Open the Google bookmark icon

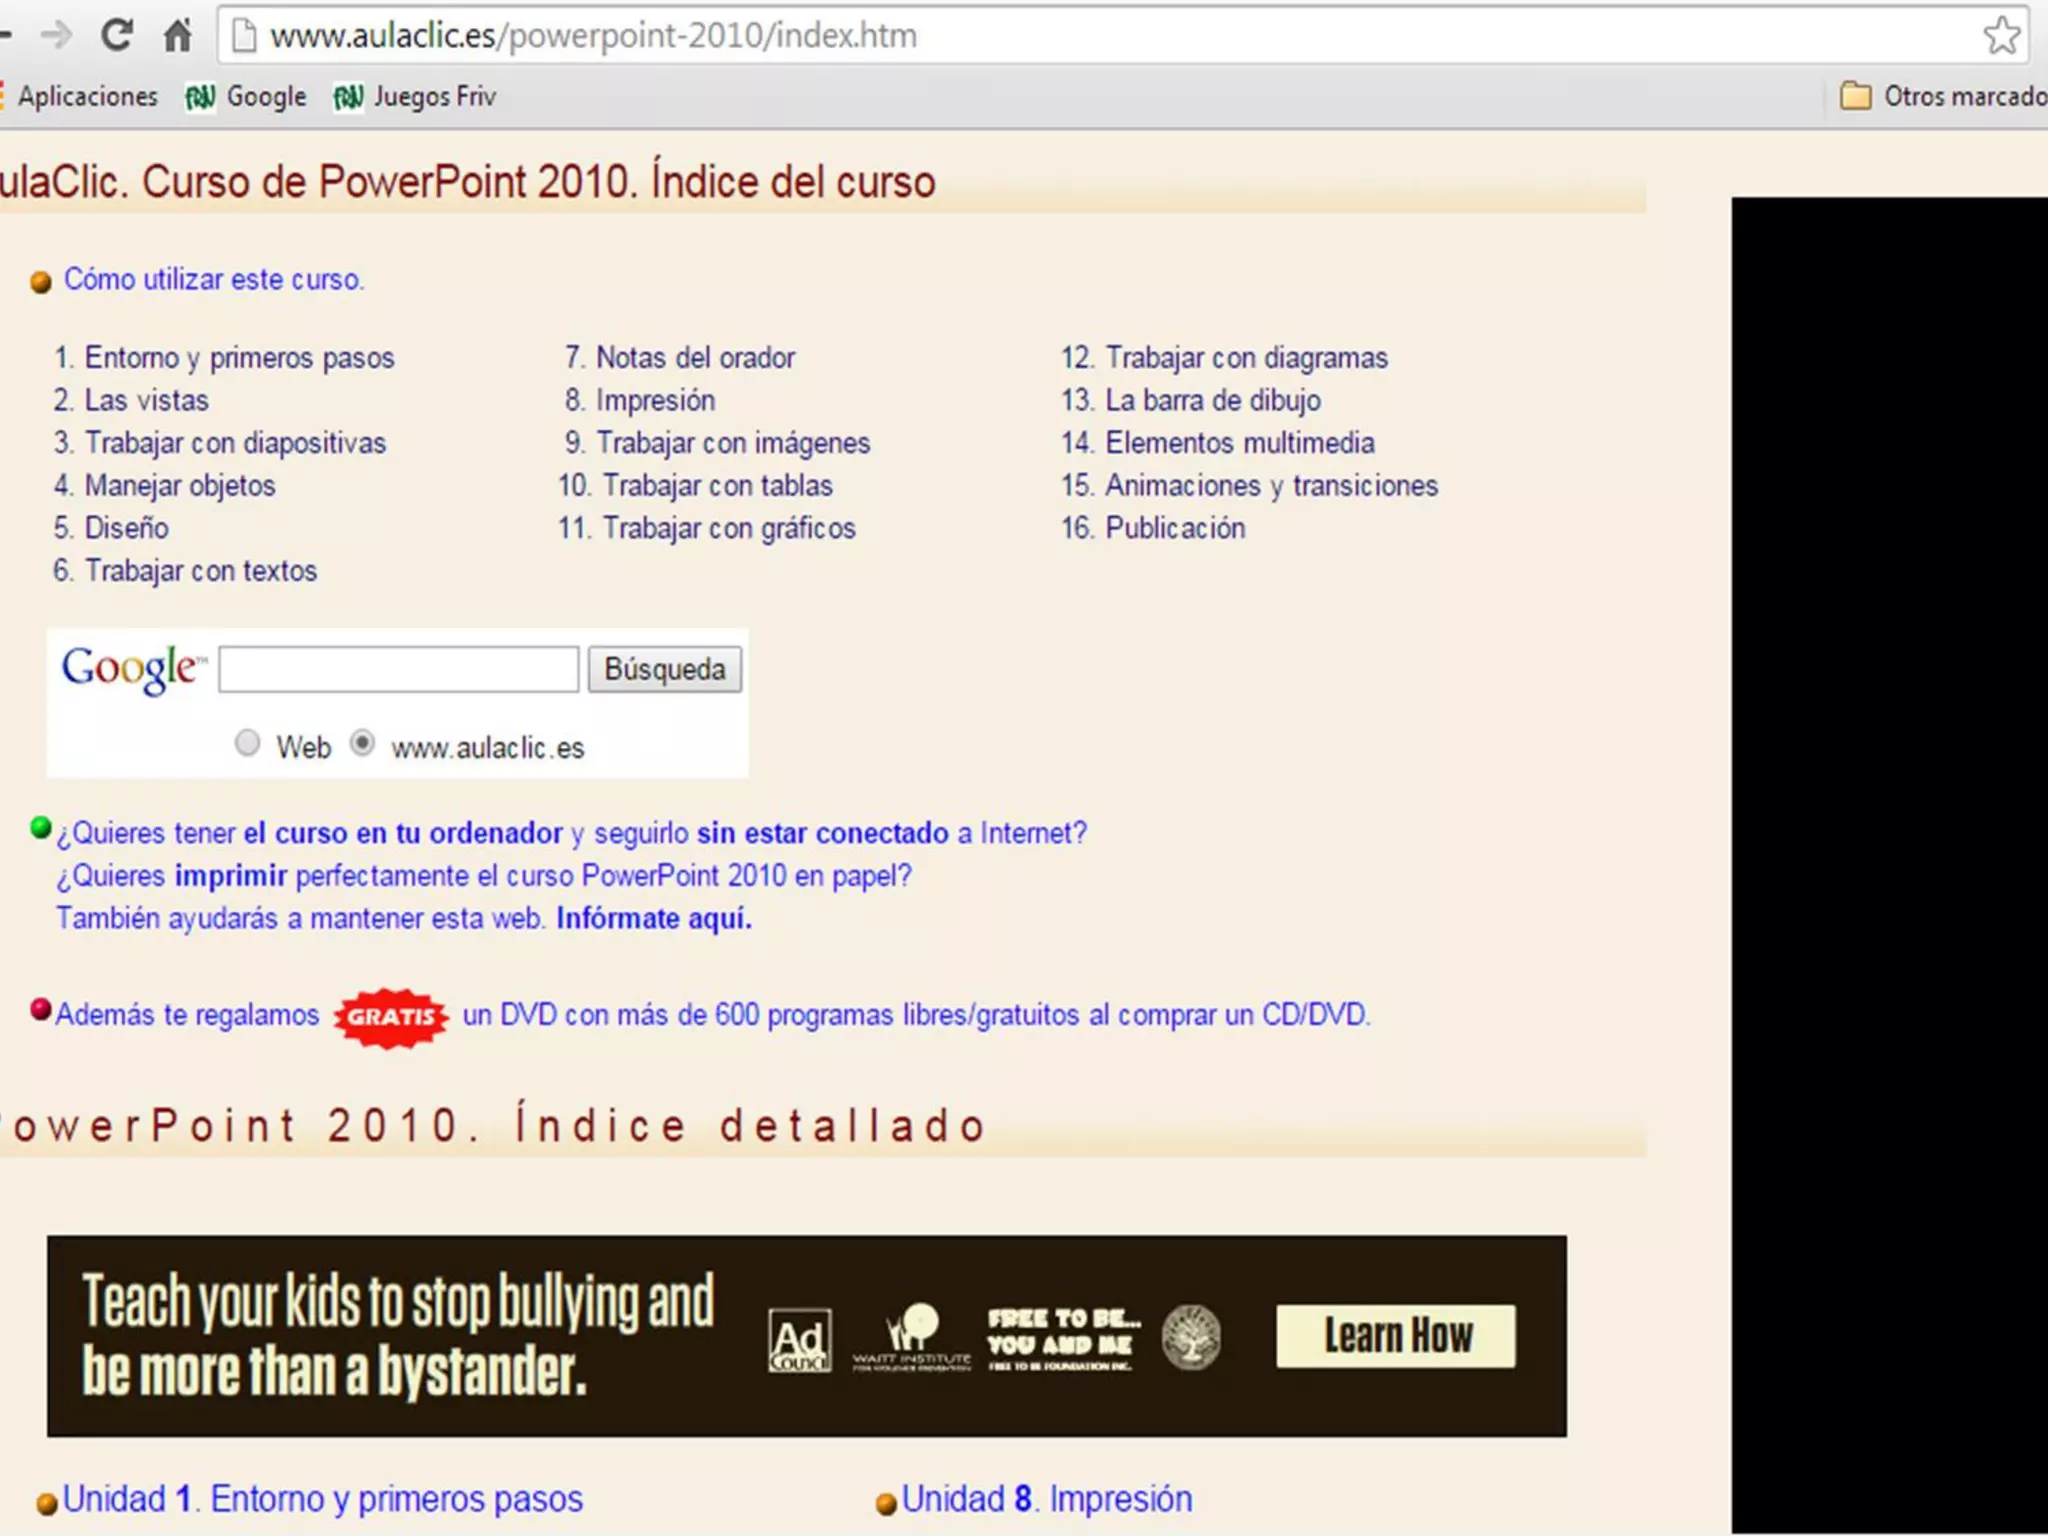tap(200, 97)
